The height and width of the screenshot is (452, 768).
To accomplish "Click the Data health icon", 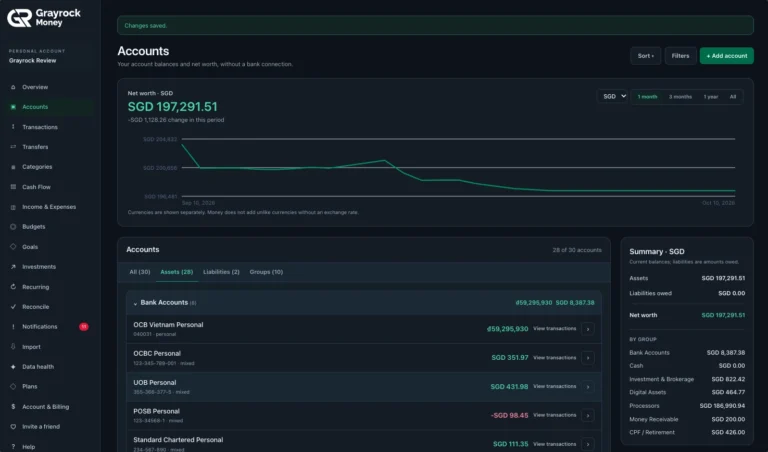I will 13,367.
